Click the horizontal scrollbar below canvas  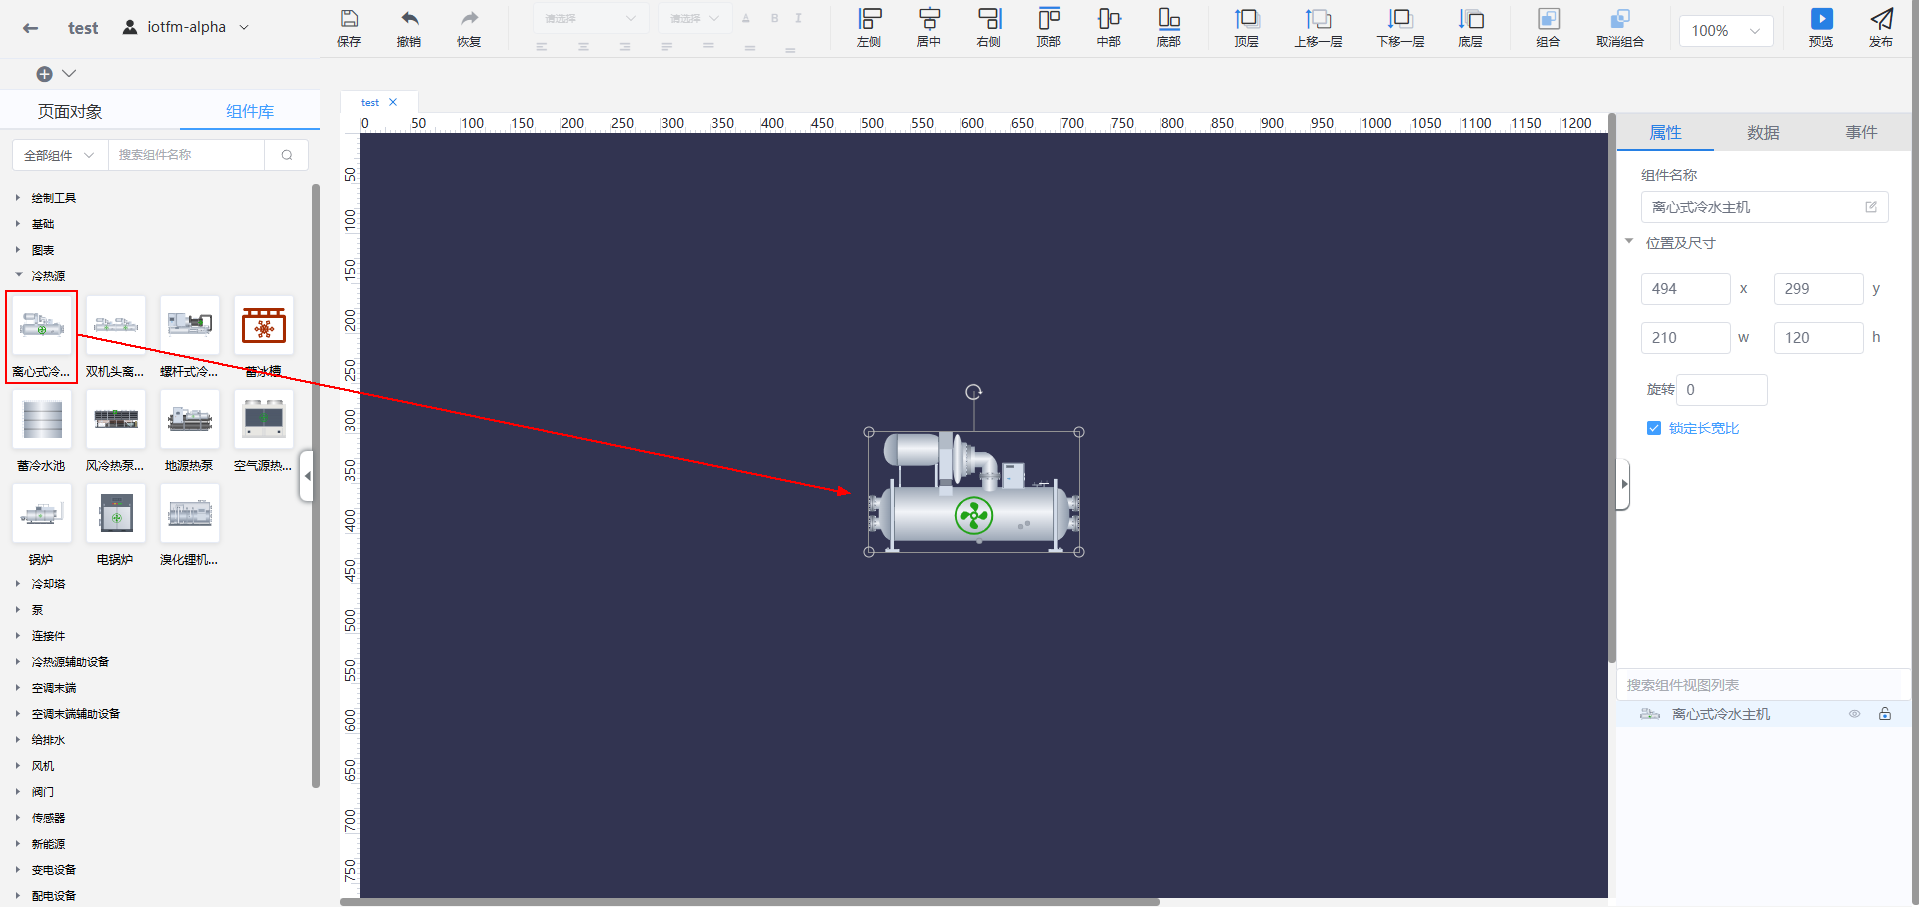pos(750,902)
